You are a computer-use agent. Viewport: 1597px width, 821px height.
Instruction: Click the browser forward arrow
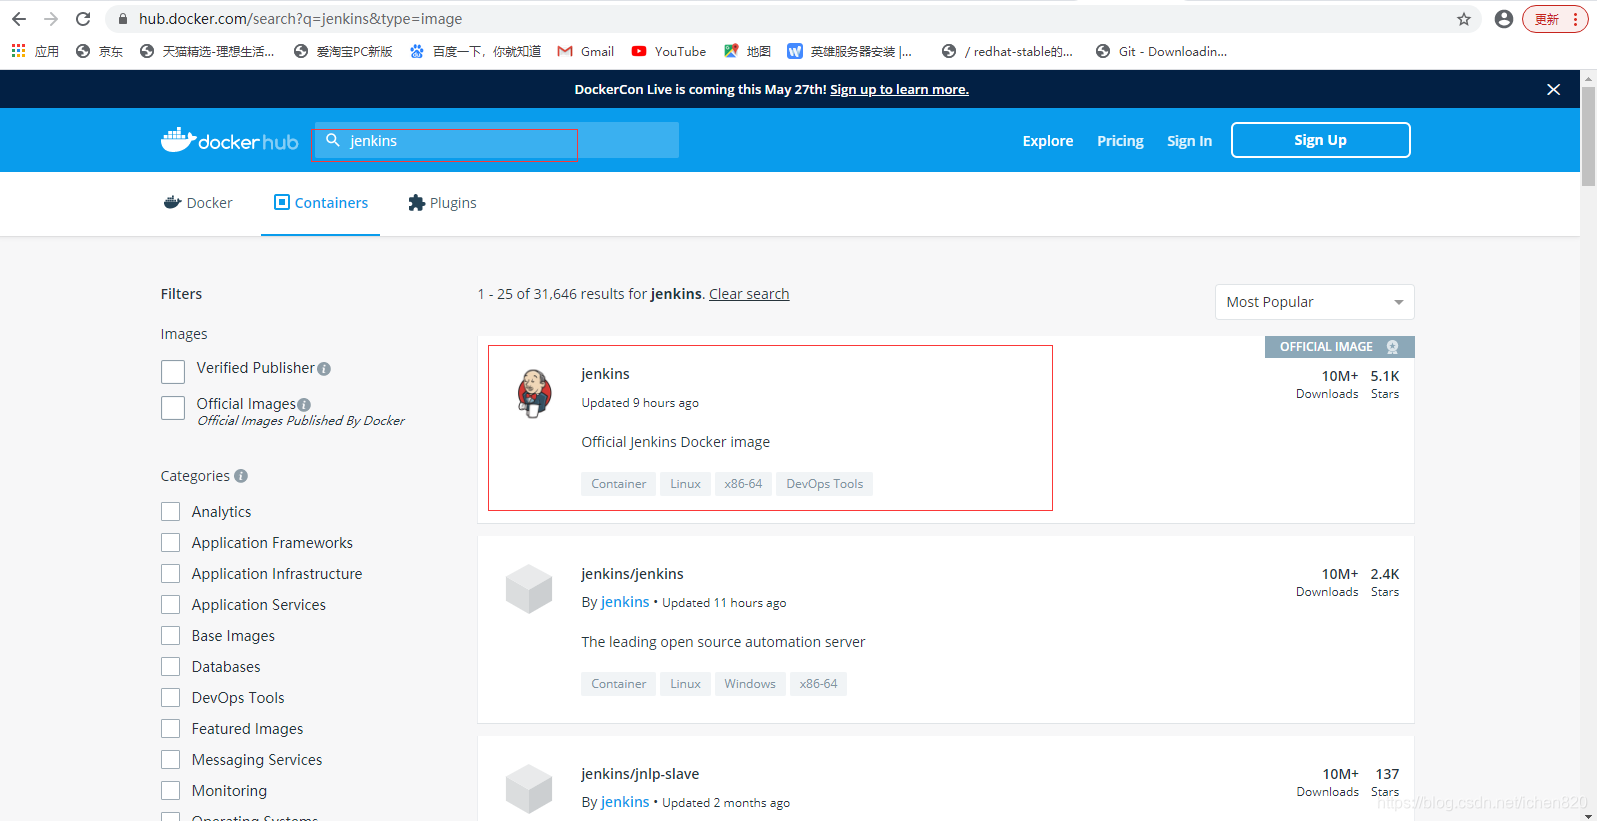51,19
